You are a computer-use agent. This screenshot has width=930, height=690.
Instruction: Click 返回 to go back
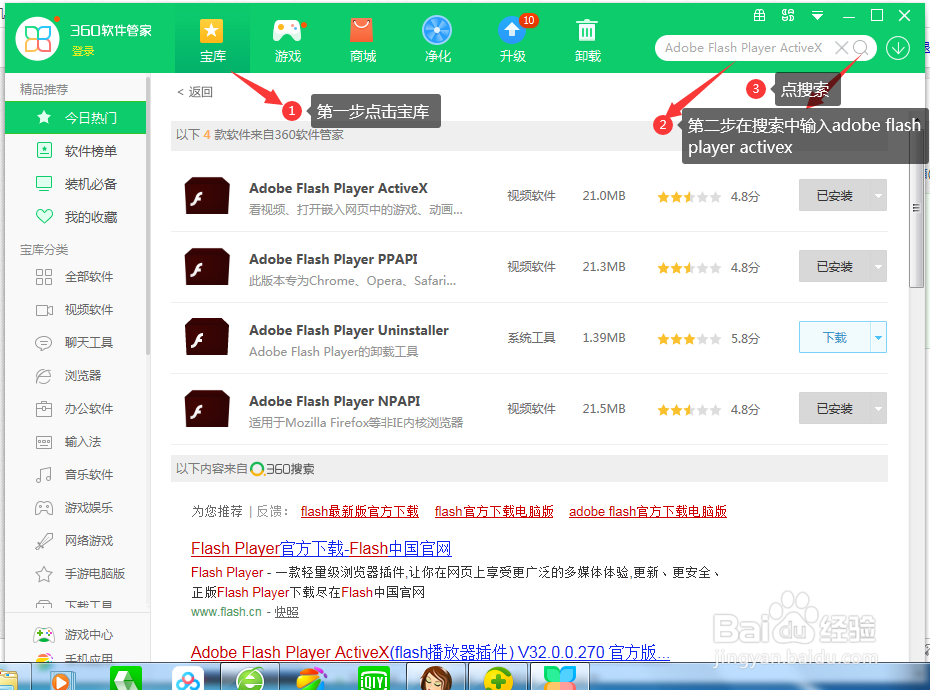[x=195, y=92]
